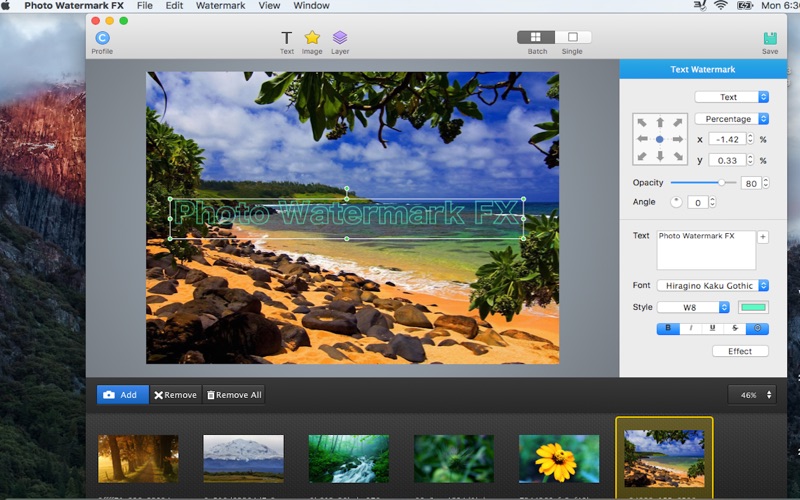Image resolution: width=800 pixels, height=500 pixels.
Task: Select the snowy mountain thumbnail
Action: 243,458
